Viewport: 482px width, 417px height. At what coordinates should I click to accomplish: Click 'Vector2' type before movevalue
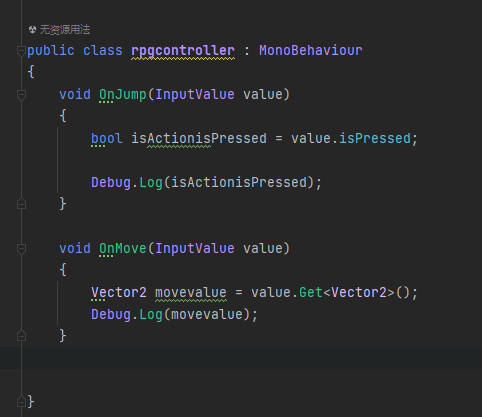point(119,293)
